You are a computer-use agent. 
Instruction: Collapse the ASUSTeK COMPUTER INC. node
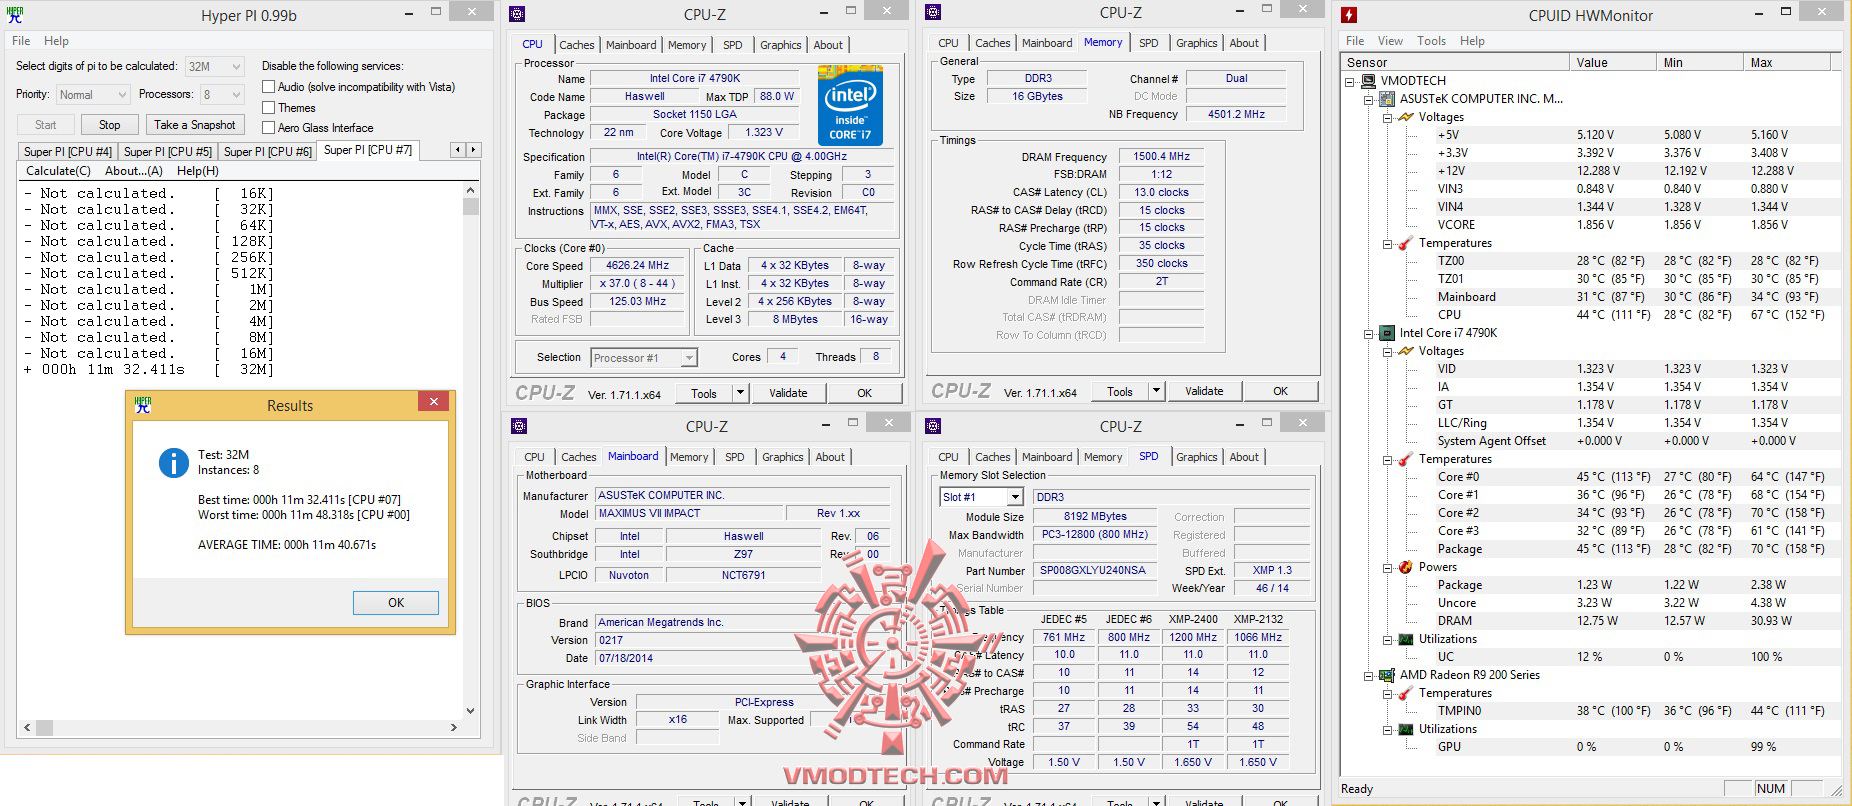pos(1369,99)
